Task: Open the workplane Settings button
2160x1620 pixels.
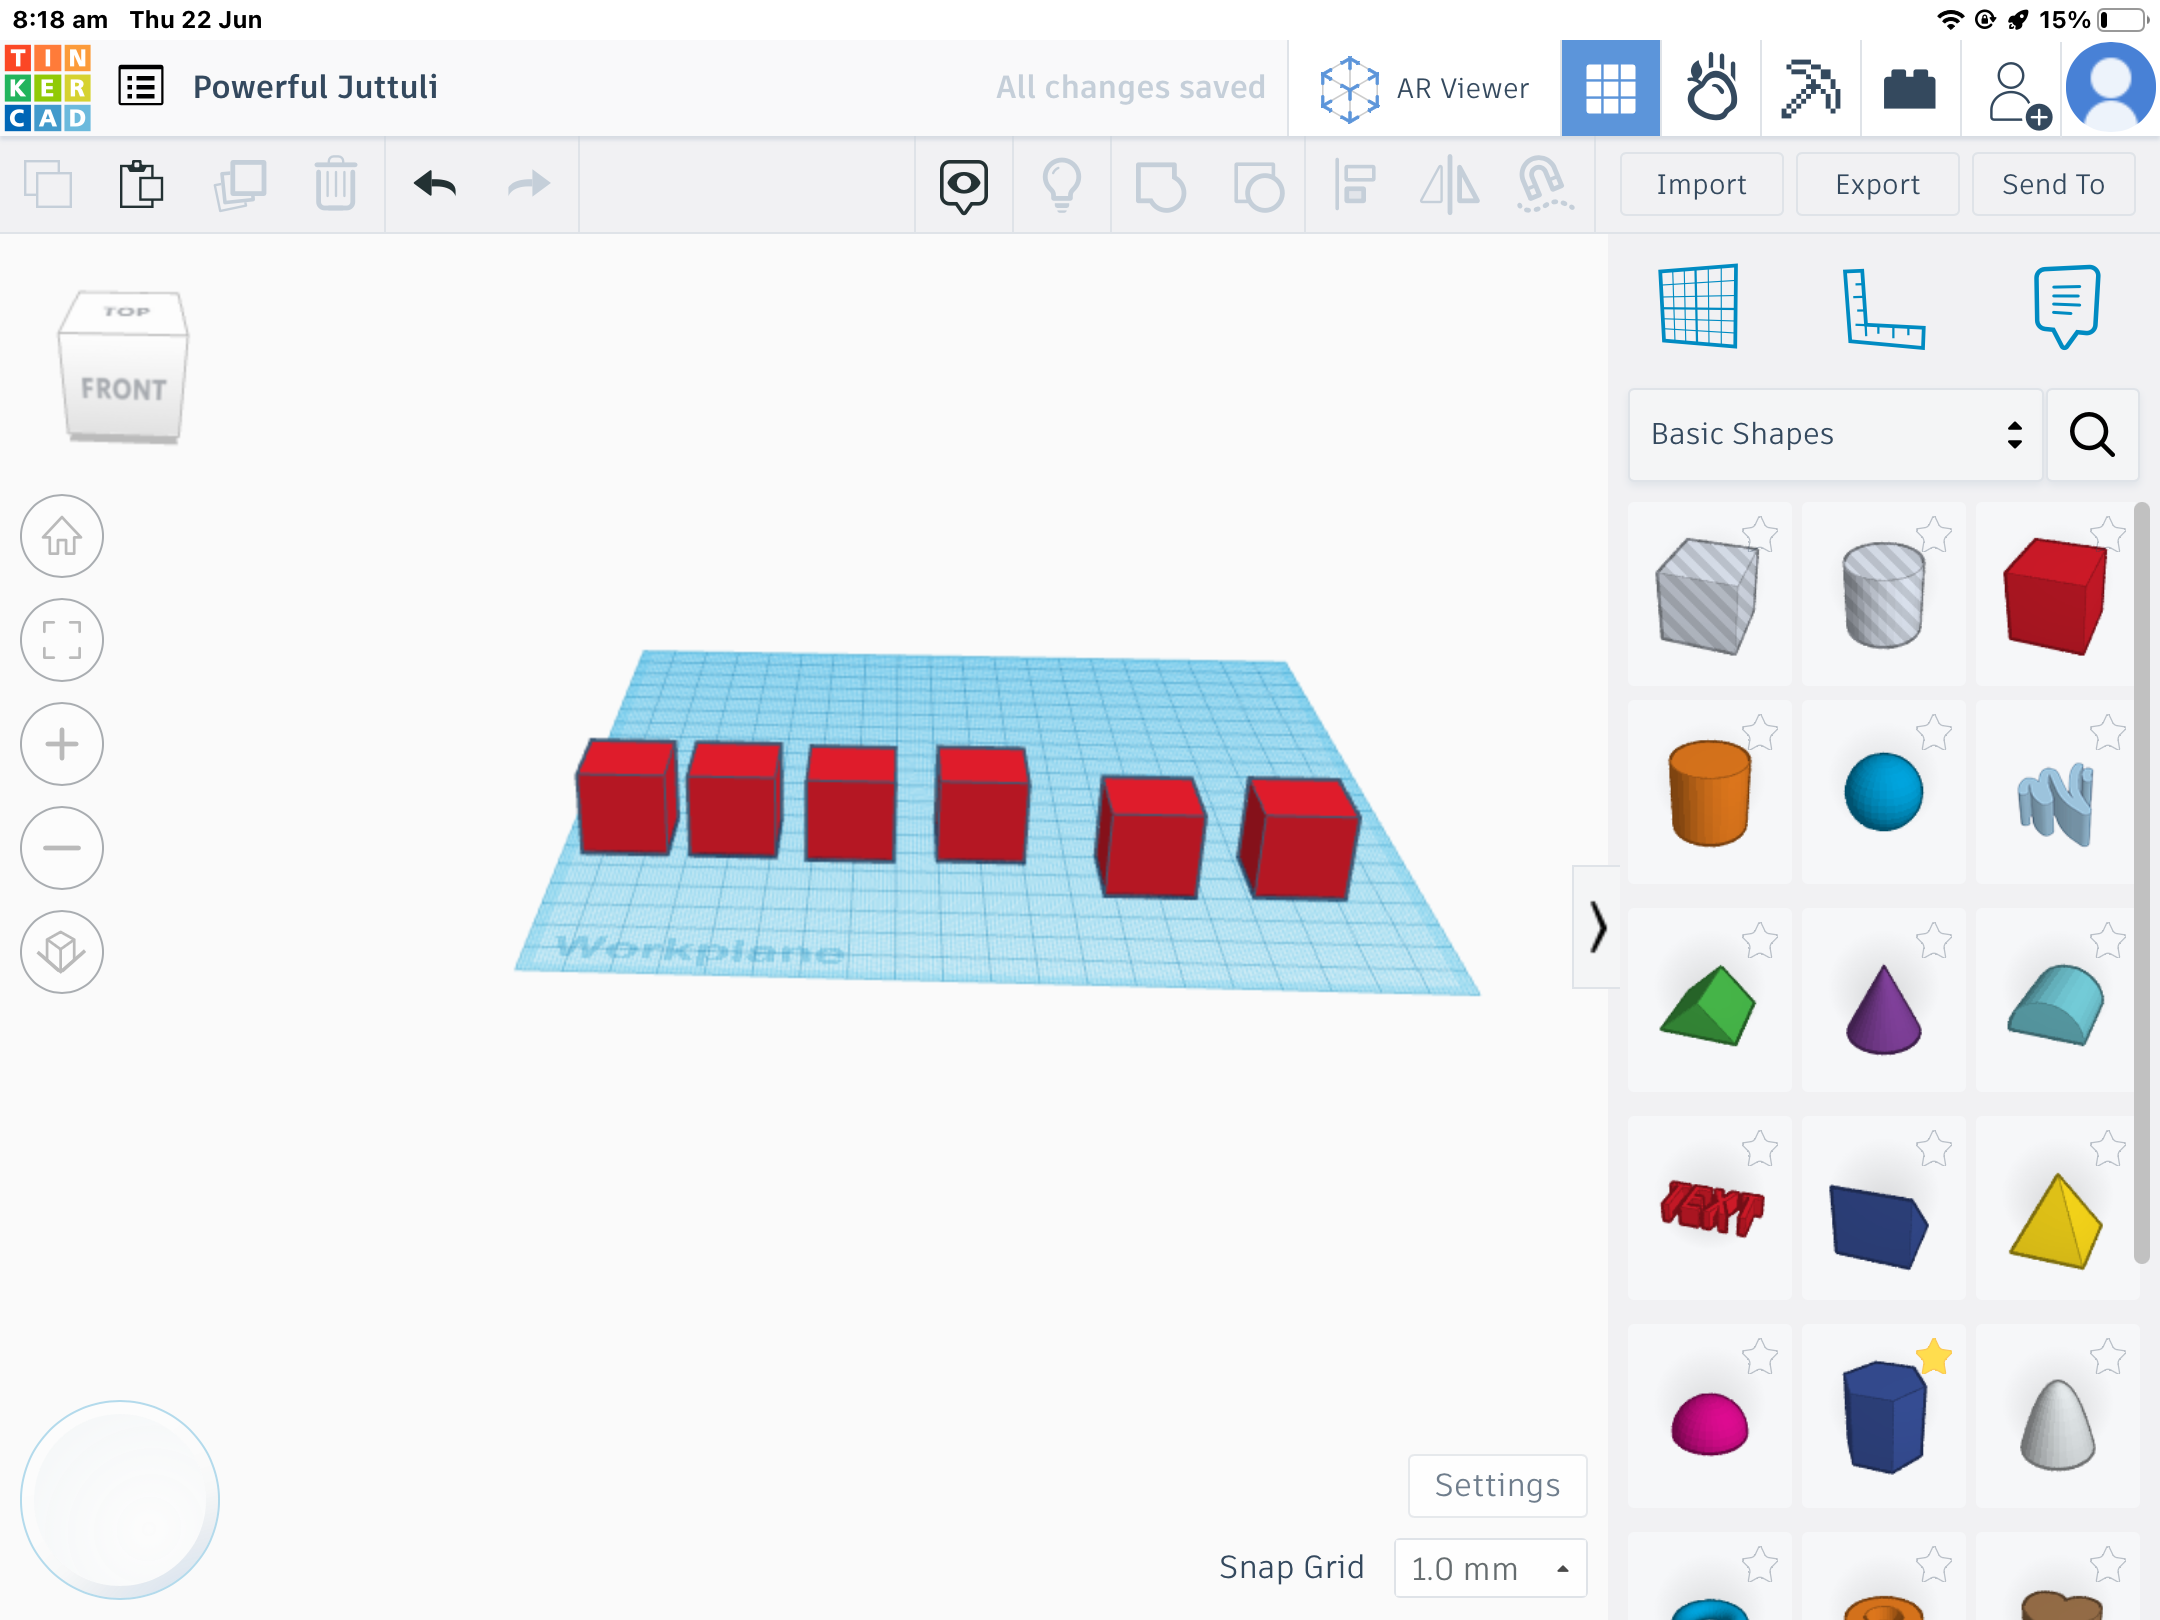Action: tap(1497, 1485)
